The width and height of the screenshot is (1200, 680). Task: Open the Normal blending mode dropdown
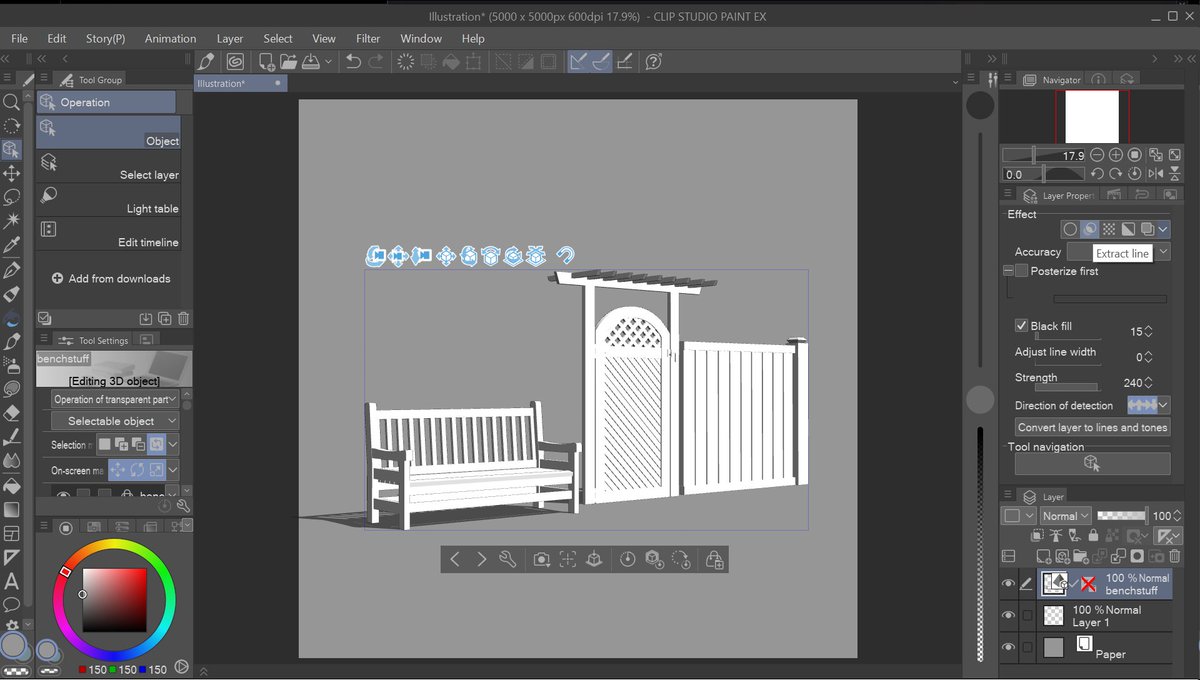pyautogui.click(x=1065, y=516)
